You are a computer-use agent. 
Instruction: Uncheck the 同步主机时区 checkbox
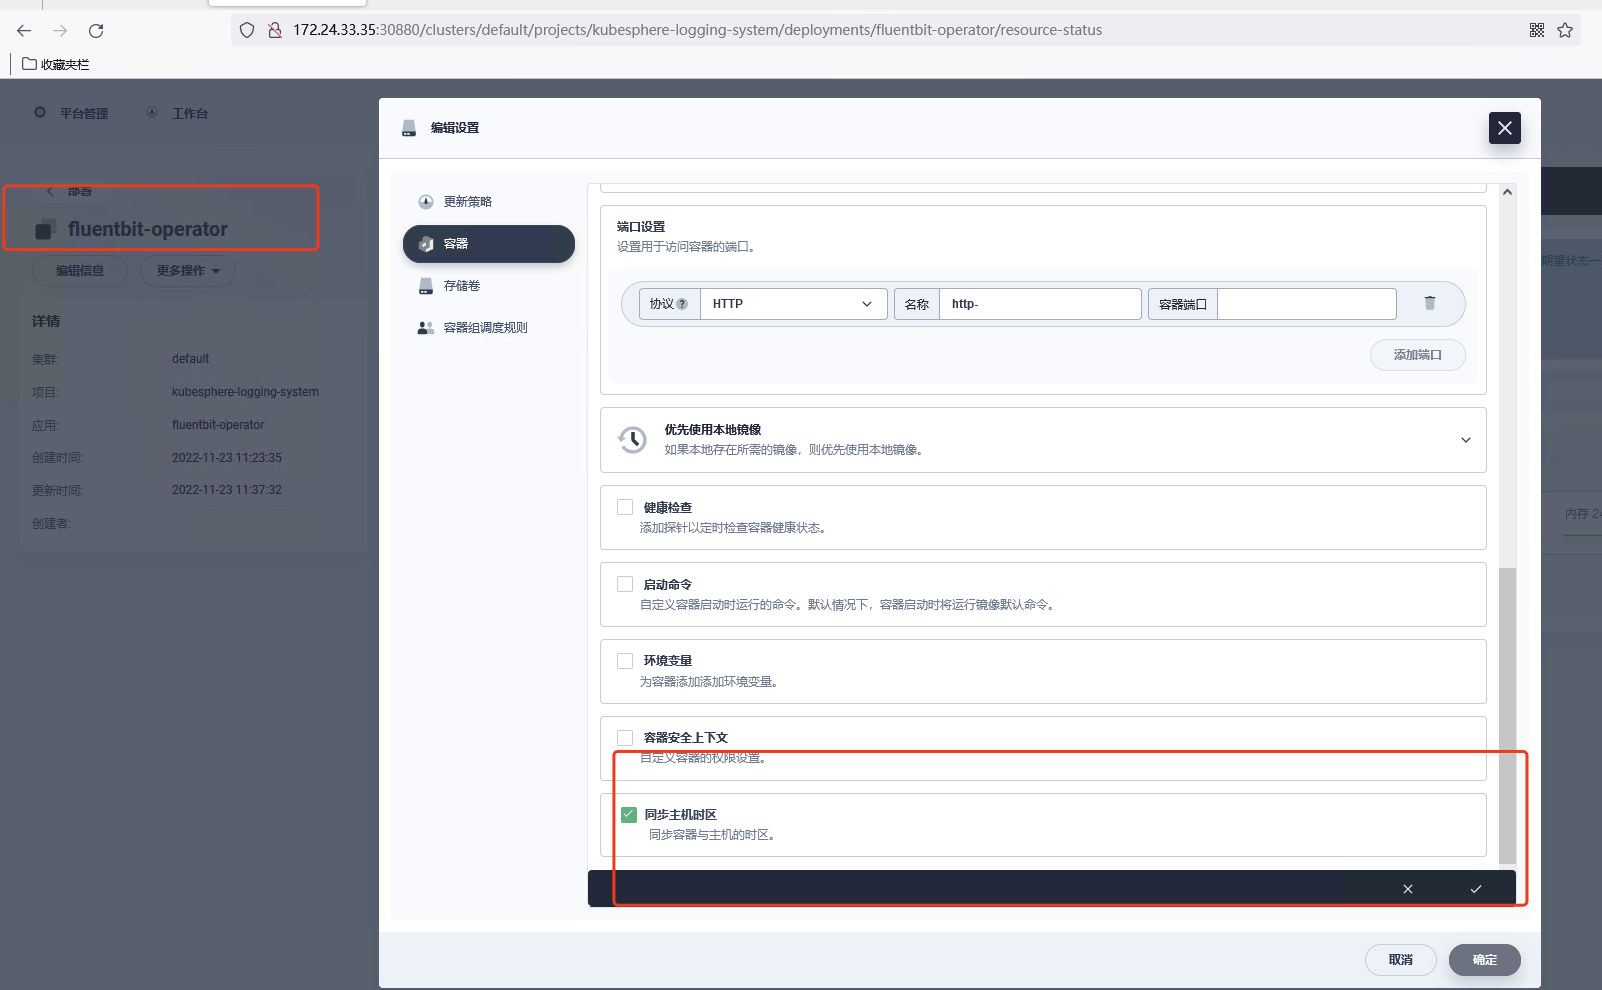[628, 814]
